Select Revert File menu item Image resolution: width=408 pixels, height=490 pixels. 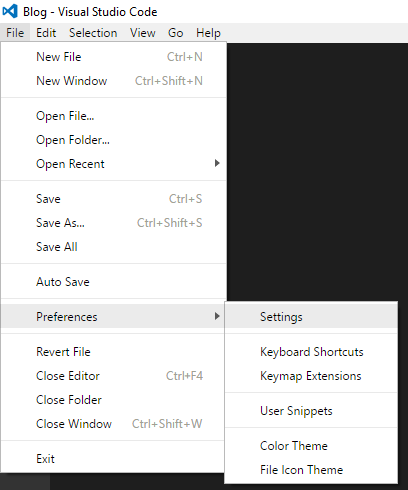114,352
